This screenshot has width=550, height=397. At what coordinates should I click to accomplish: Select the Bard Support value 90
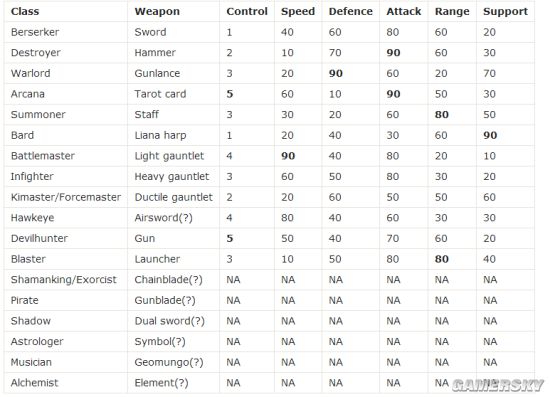(490, 135)
